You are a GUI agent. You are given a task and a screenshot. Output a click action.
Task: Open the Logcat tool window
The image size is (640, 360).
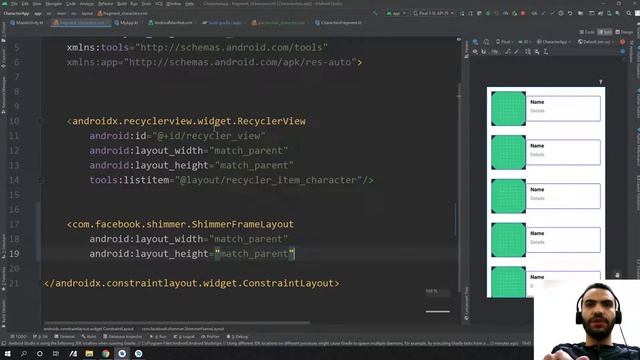184,337
